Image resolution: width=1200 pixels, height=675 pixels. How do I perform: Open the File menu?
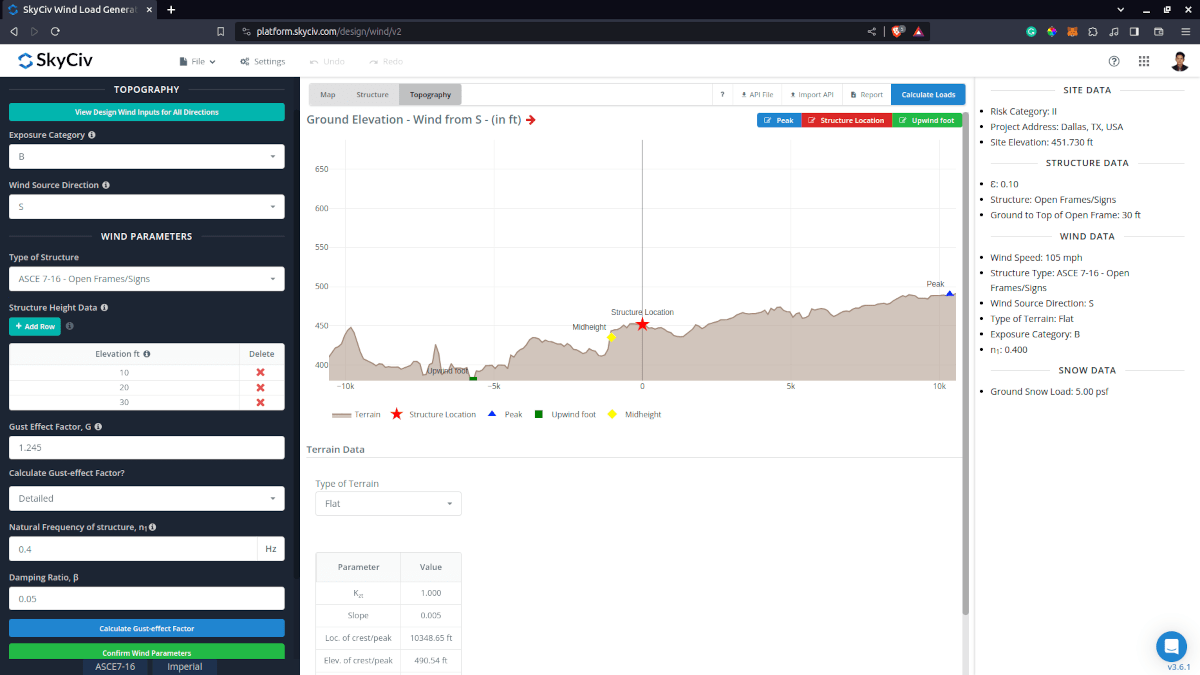[196, 61]
